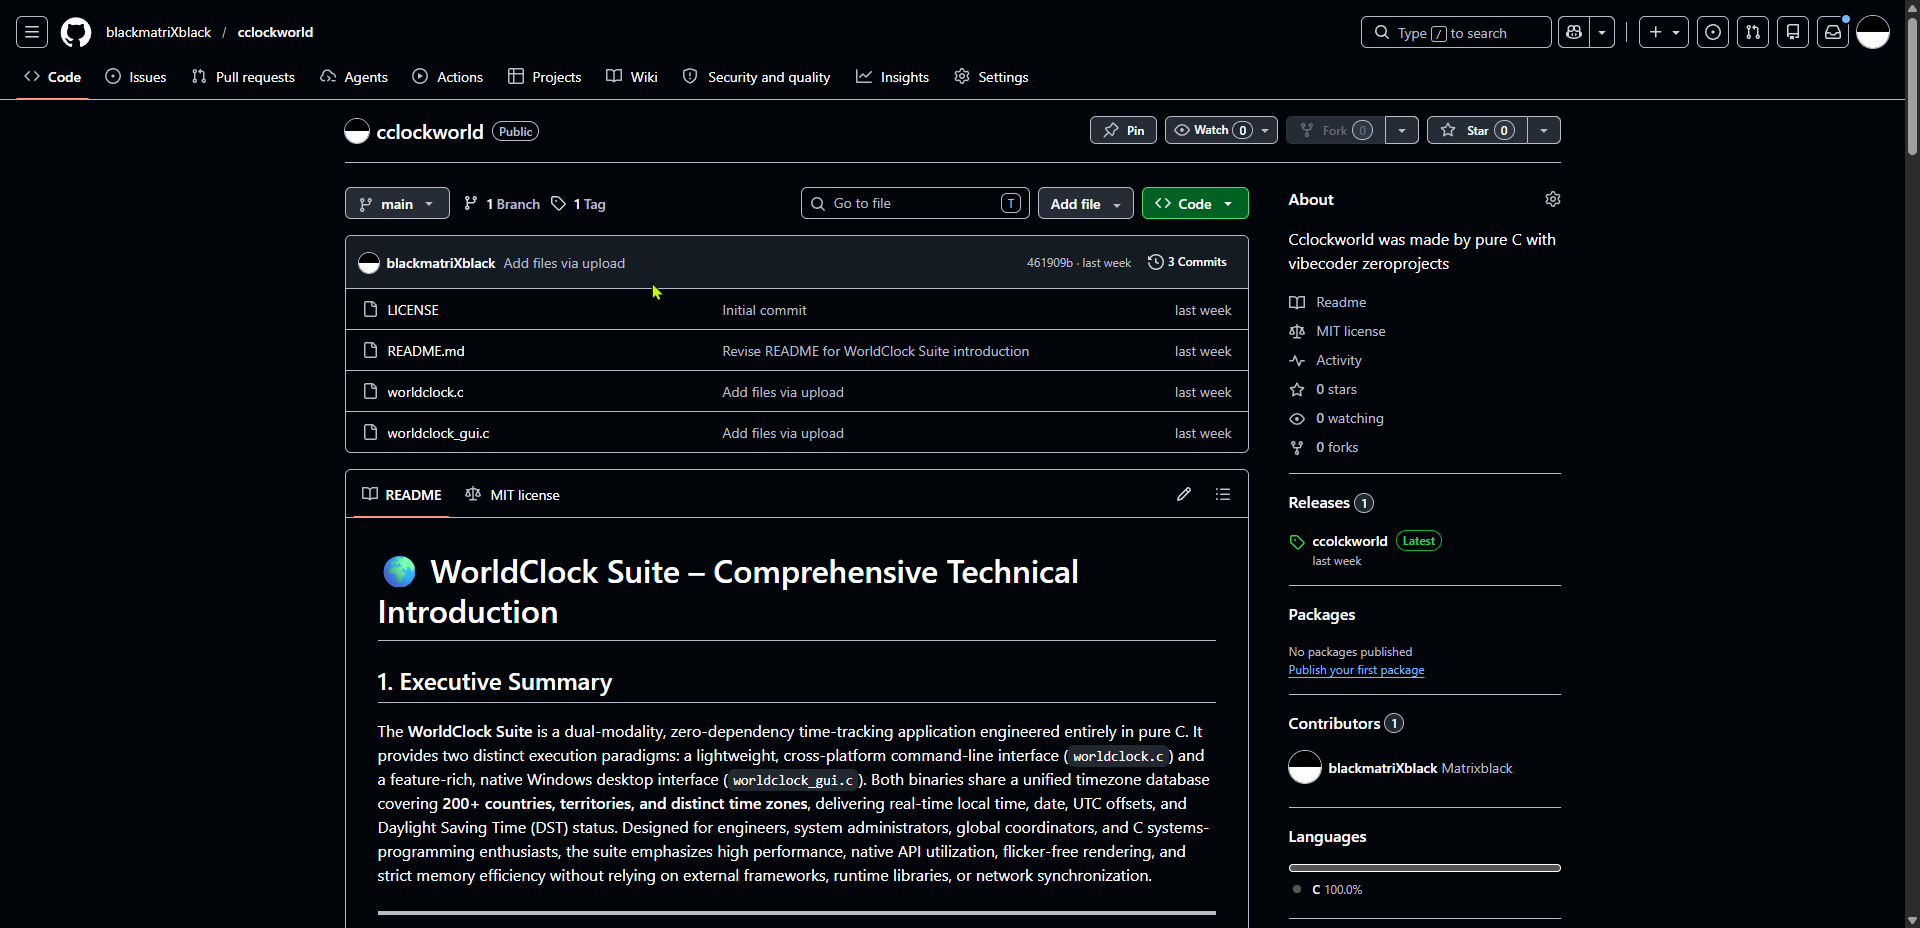Open the green Code clone dropdown
This screenshot has height=928, width=1920.
[x=1195, y=203]
